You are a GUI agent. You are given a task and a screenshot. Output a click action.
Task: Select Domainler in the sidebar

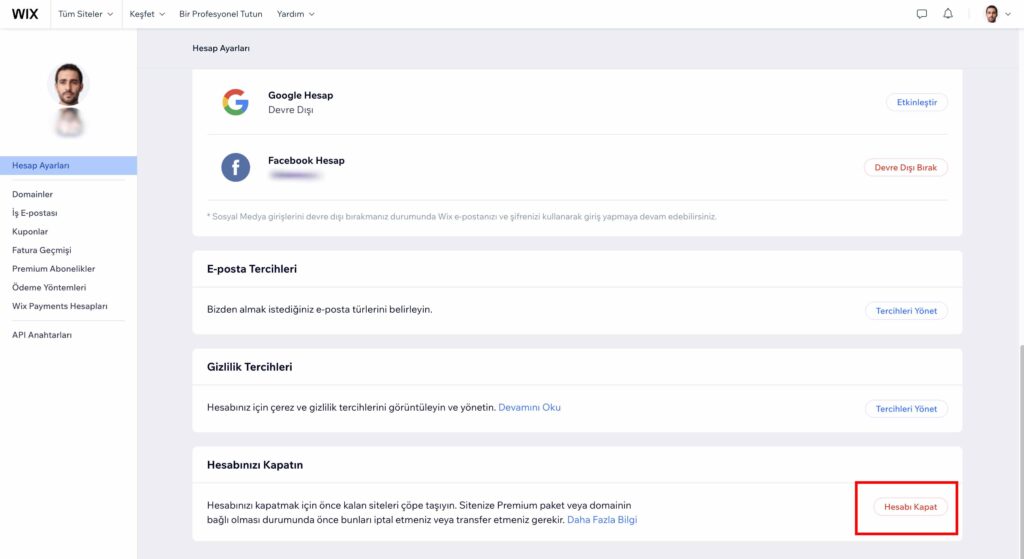[32, 194]
